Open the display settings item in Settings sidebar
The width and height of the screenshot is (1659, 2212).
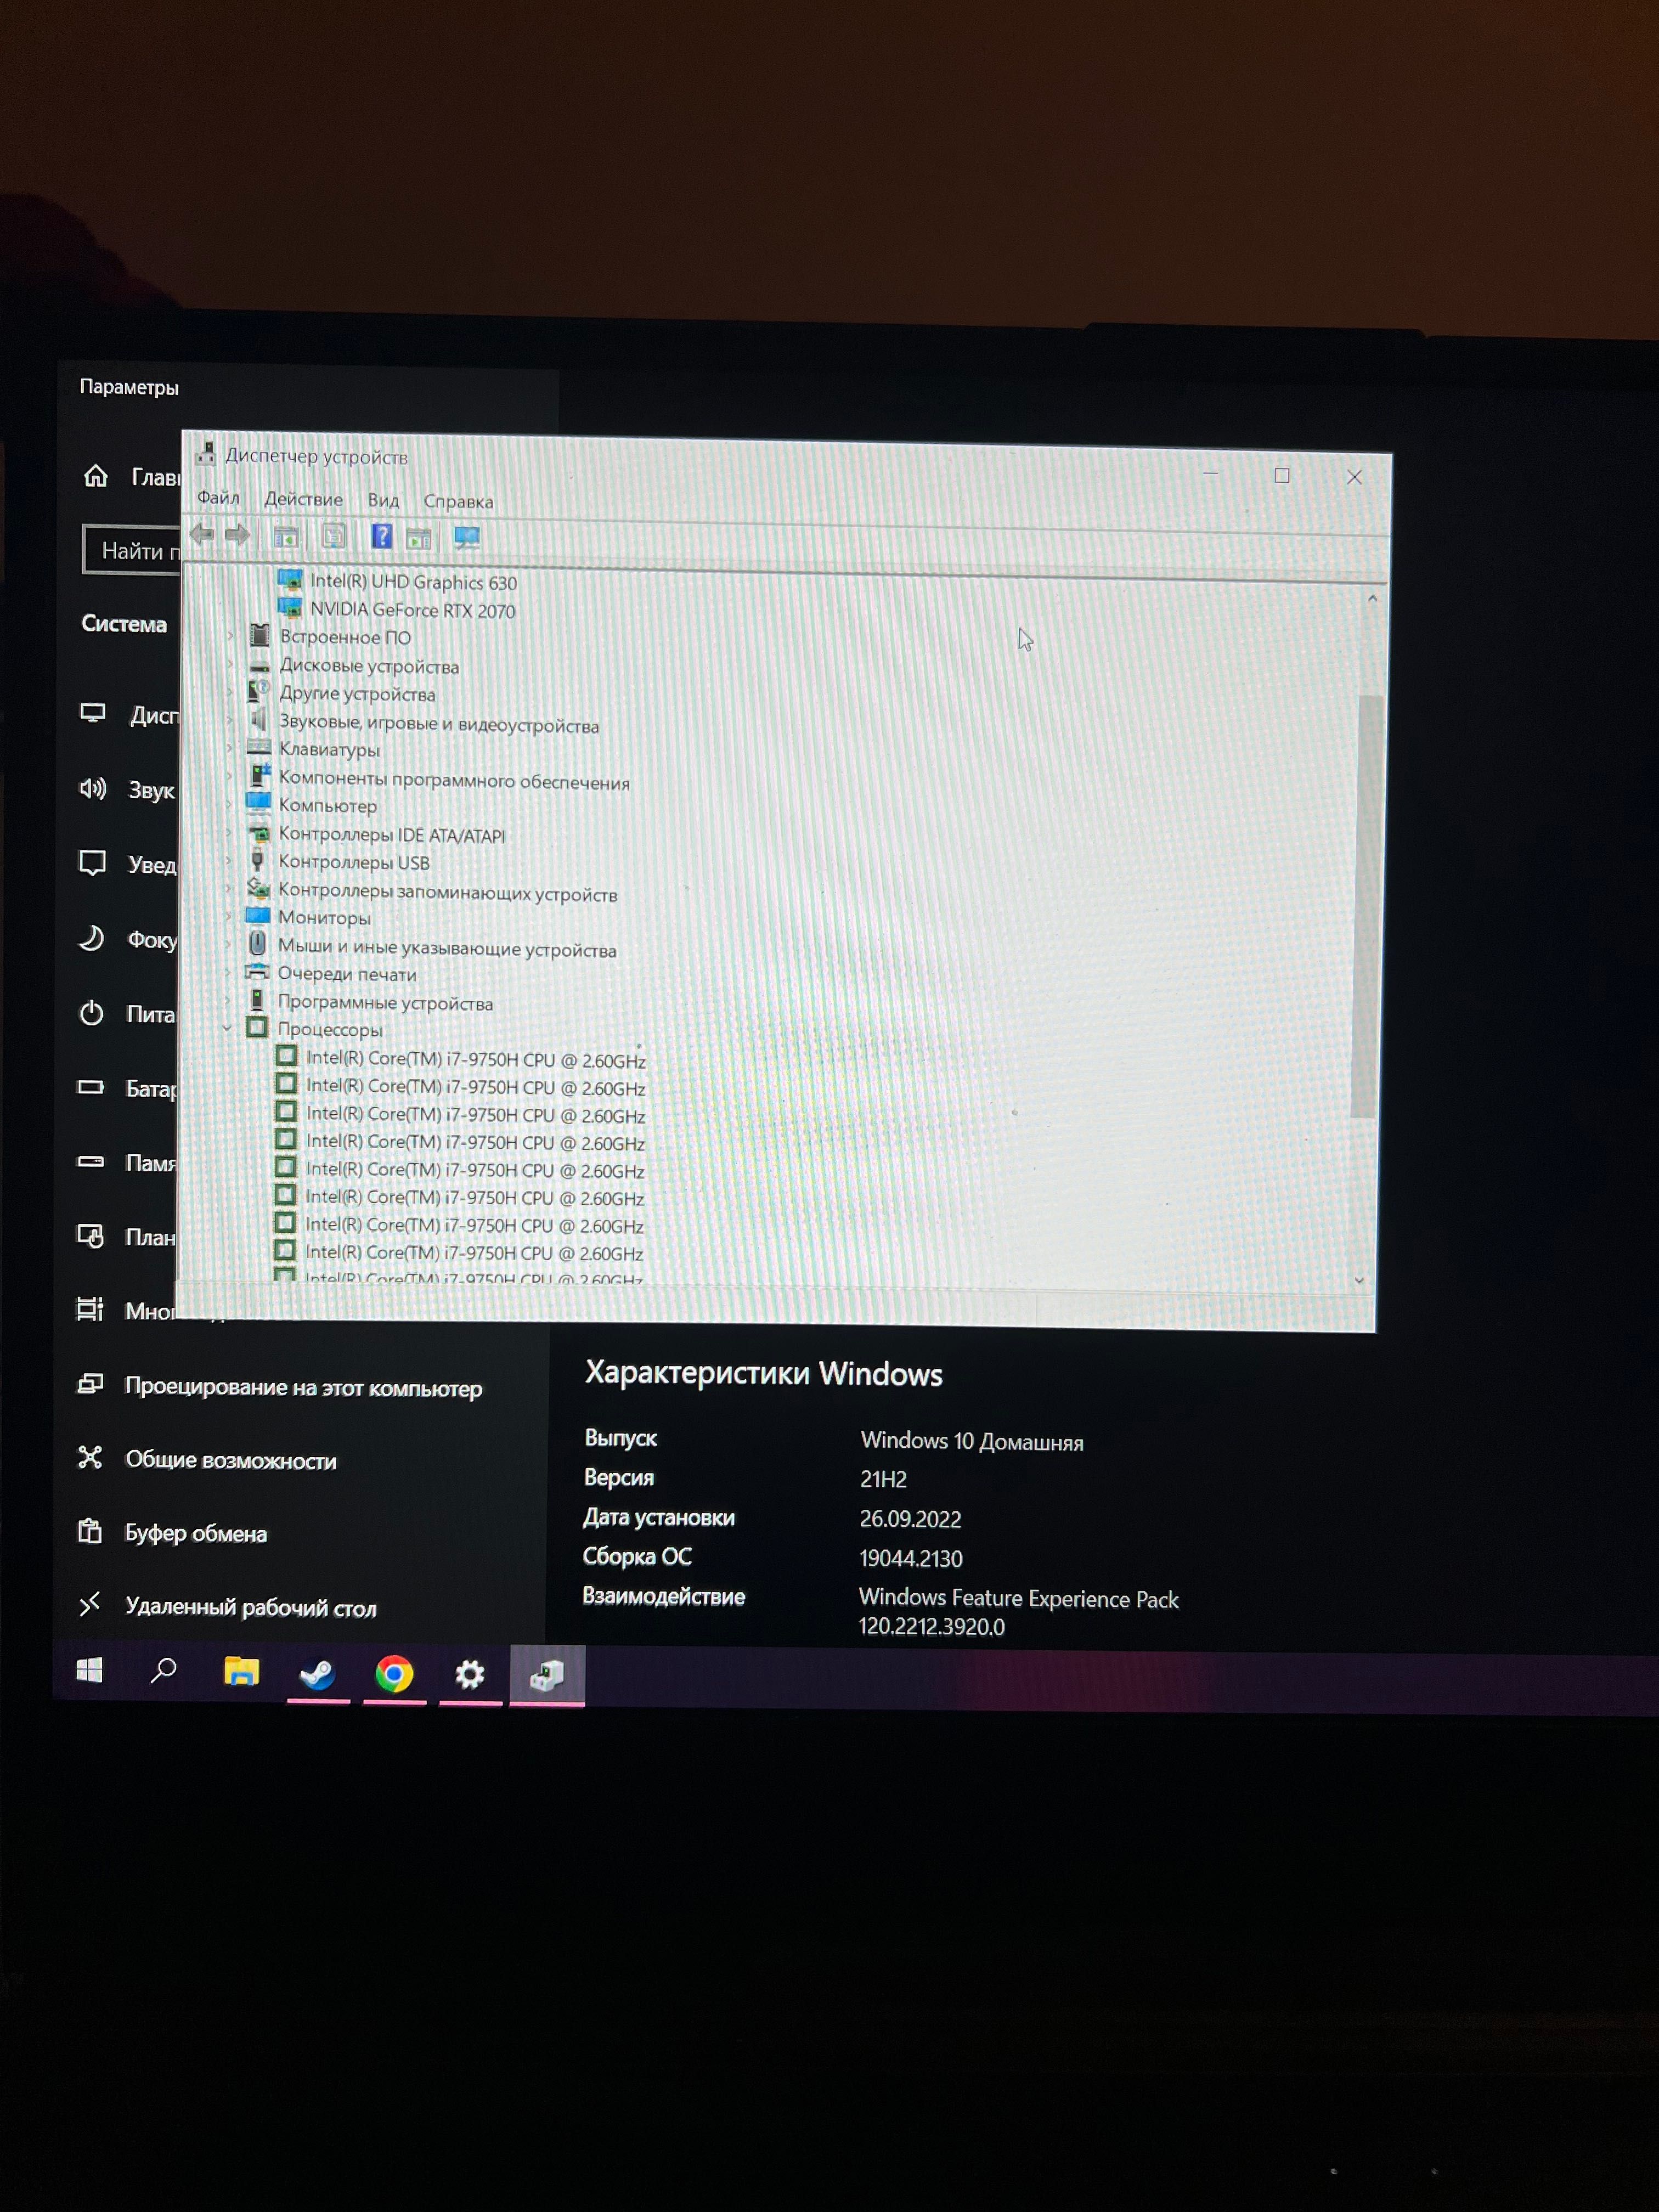pyautogui.click(x=129, y=715)
